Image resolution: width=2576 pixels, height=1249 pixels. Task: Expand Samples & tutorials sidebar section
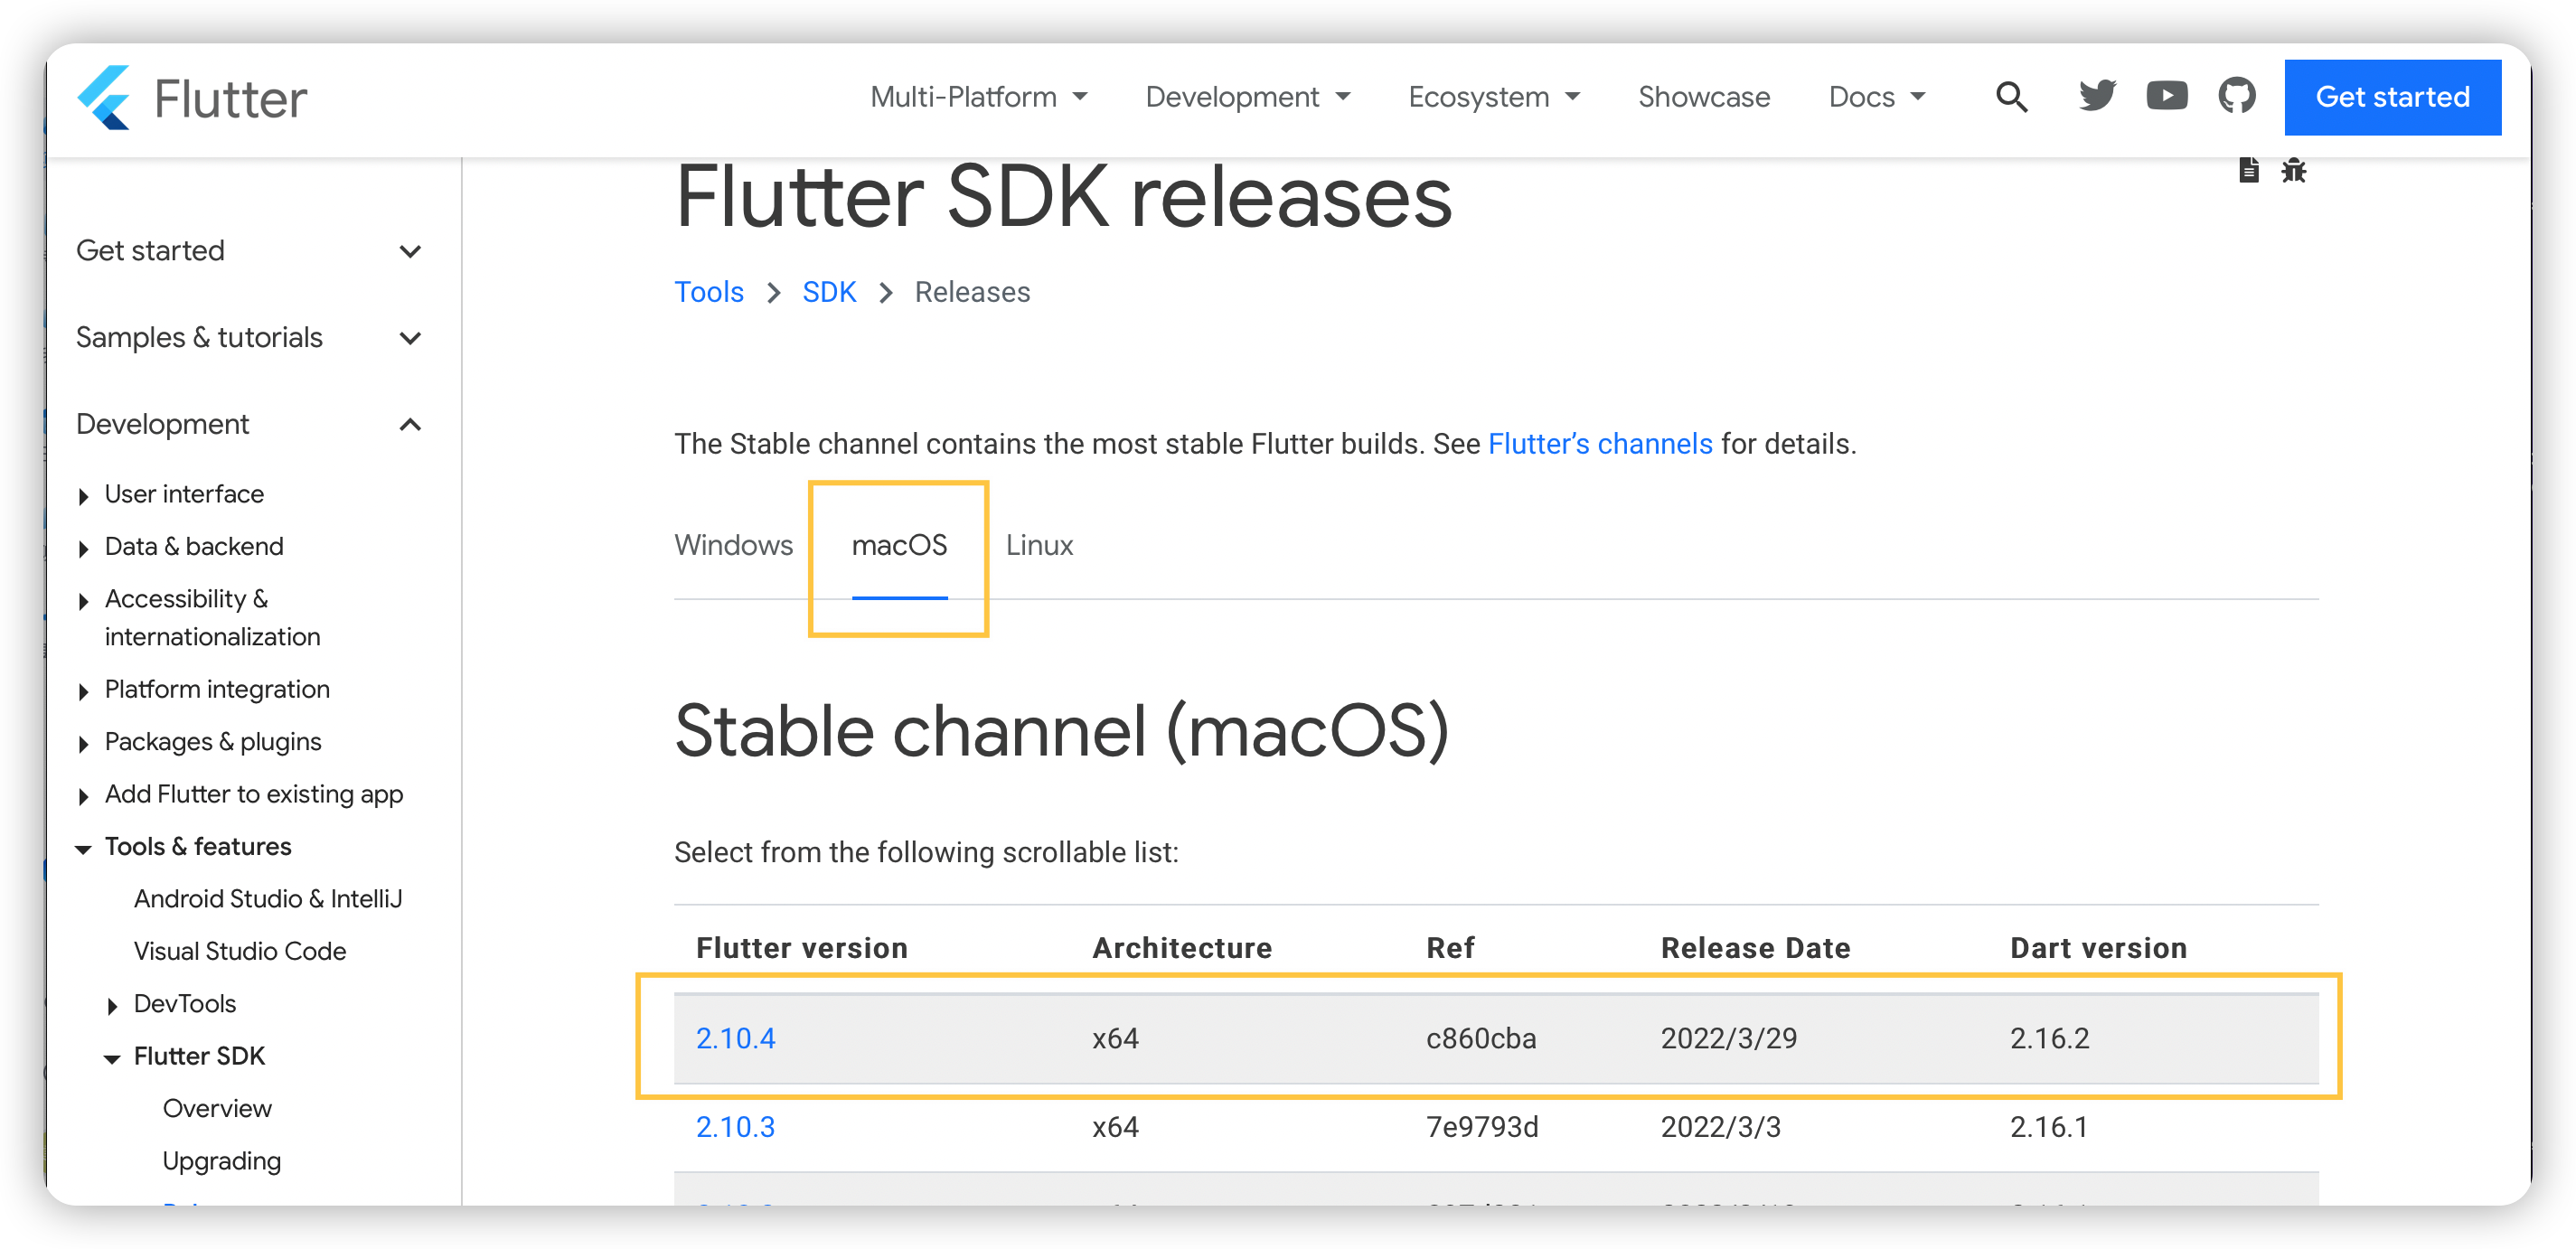pos(248,337)
